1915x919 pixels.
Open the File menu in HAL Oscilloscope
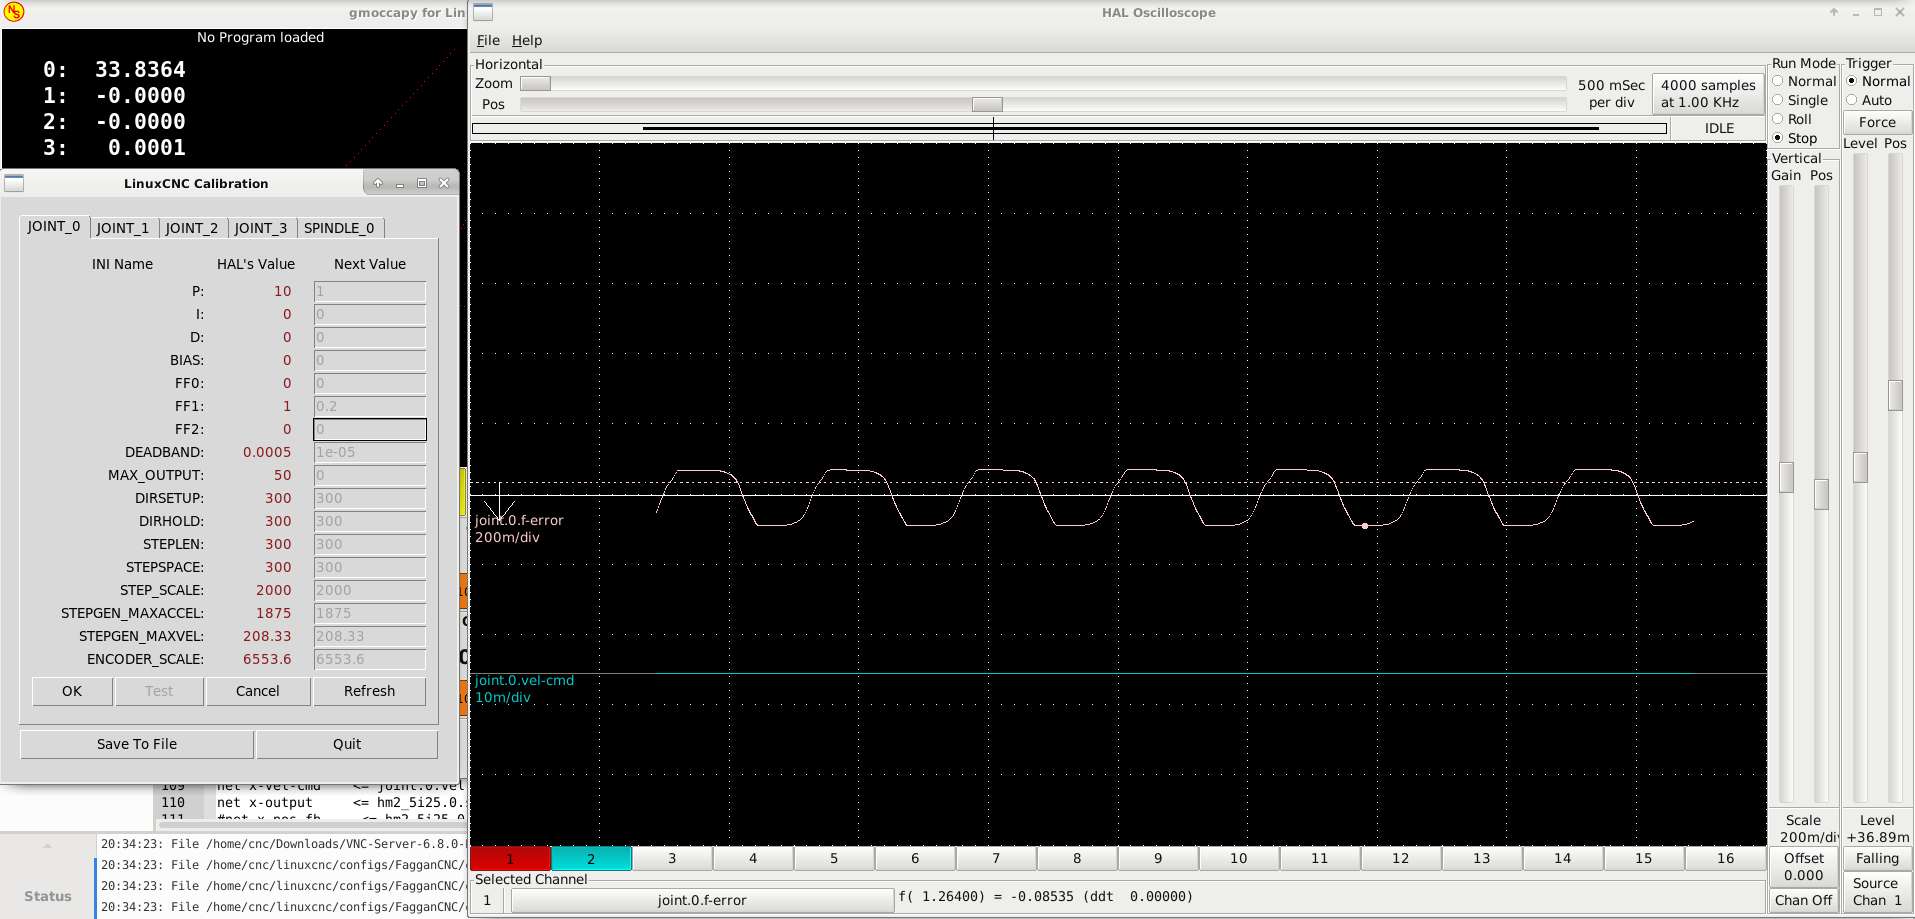click(488, 40)
